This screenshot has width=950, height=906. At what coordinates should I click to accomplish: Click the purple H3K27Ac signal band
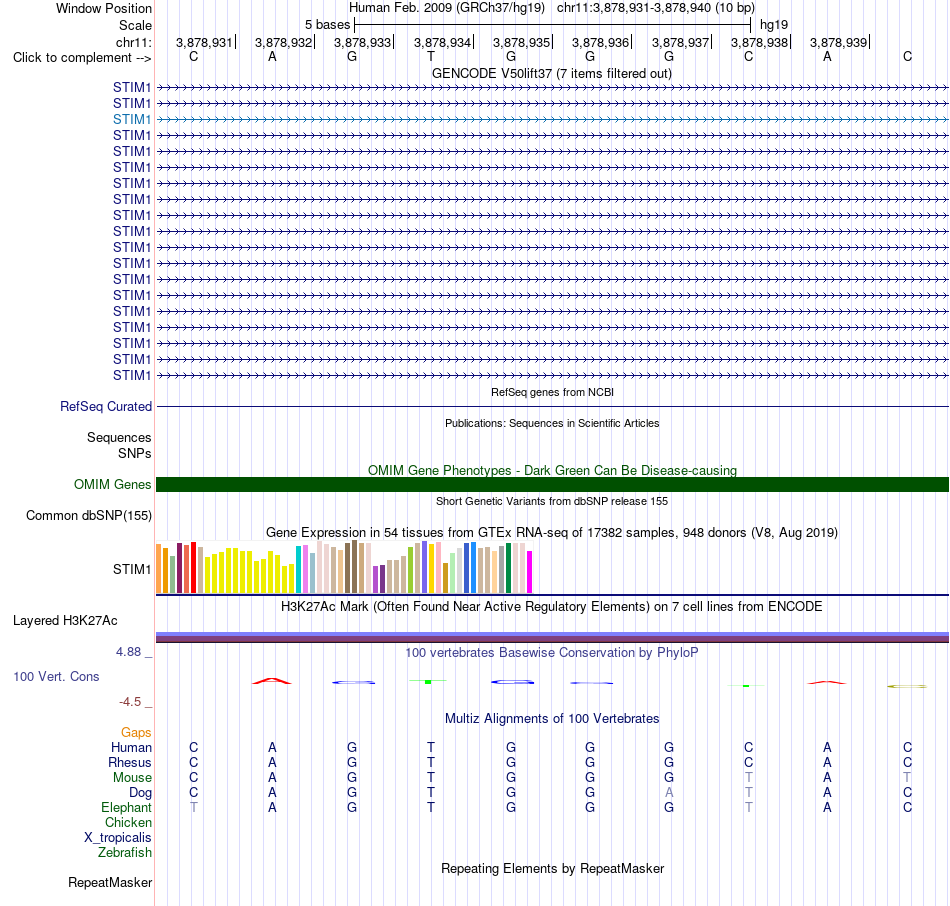(552, 637)
